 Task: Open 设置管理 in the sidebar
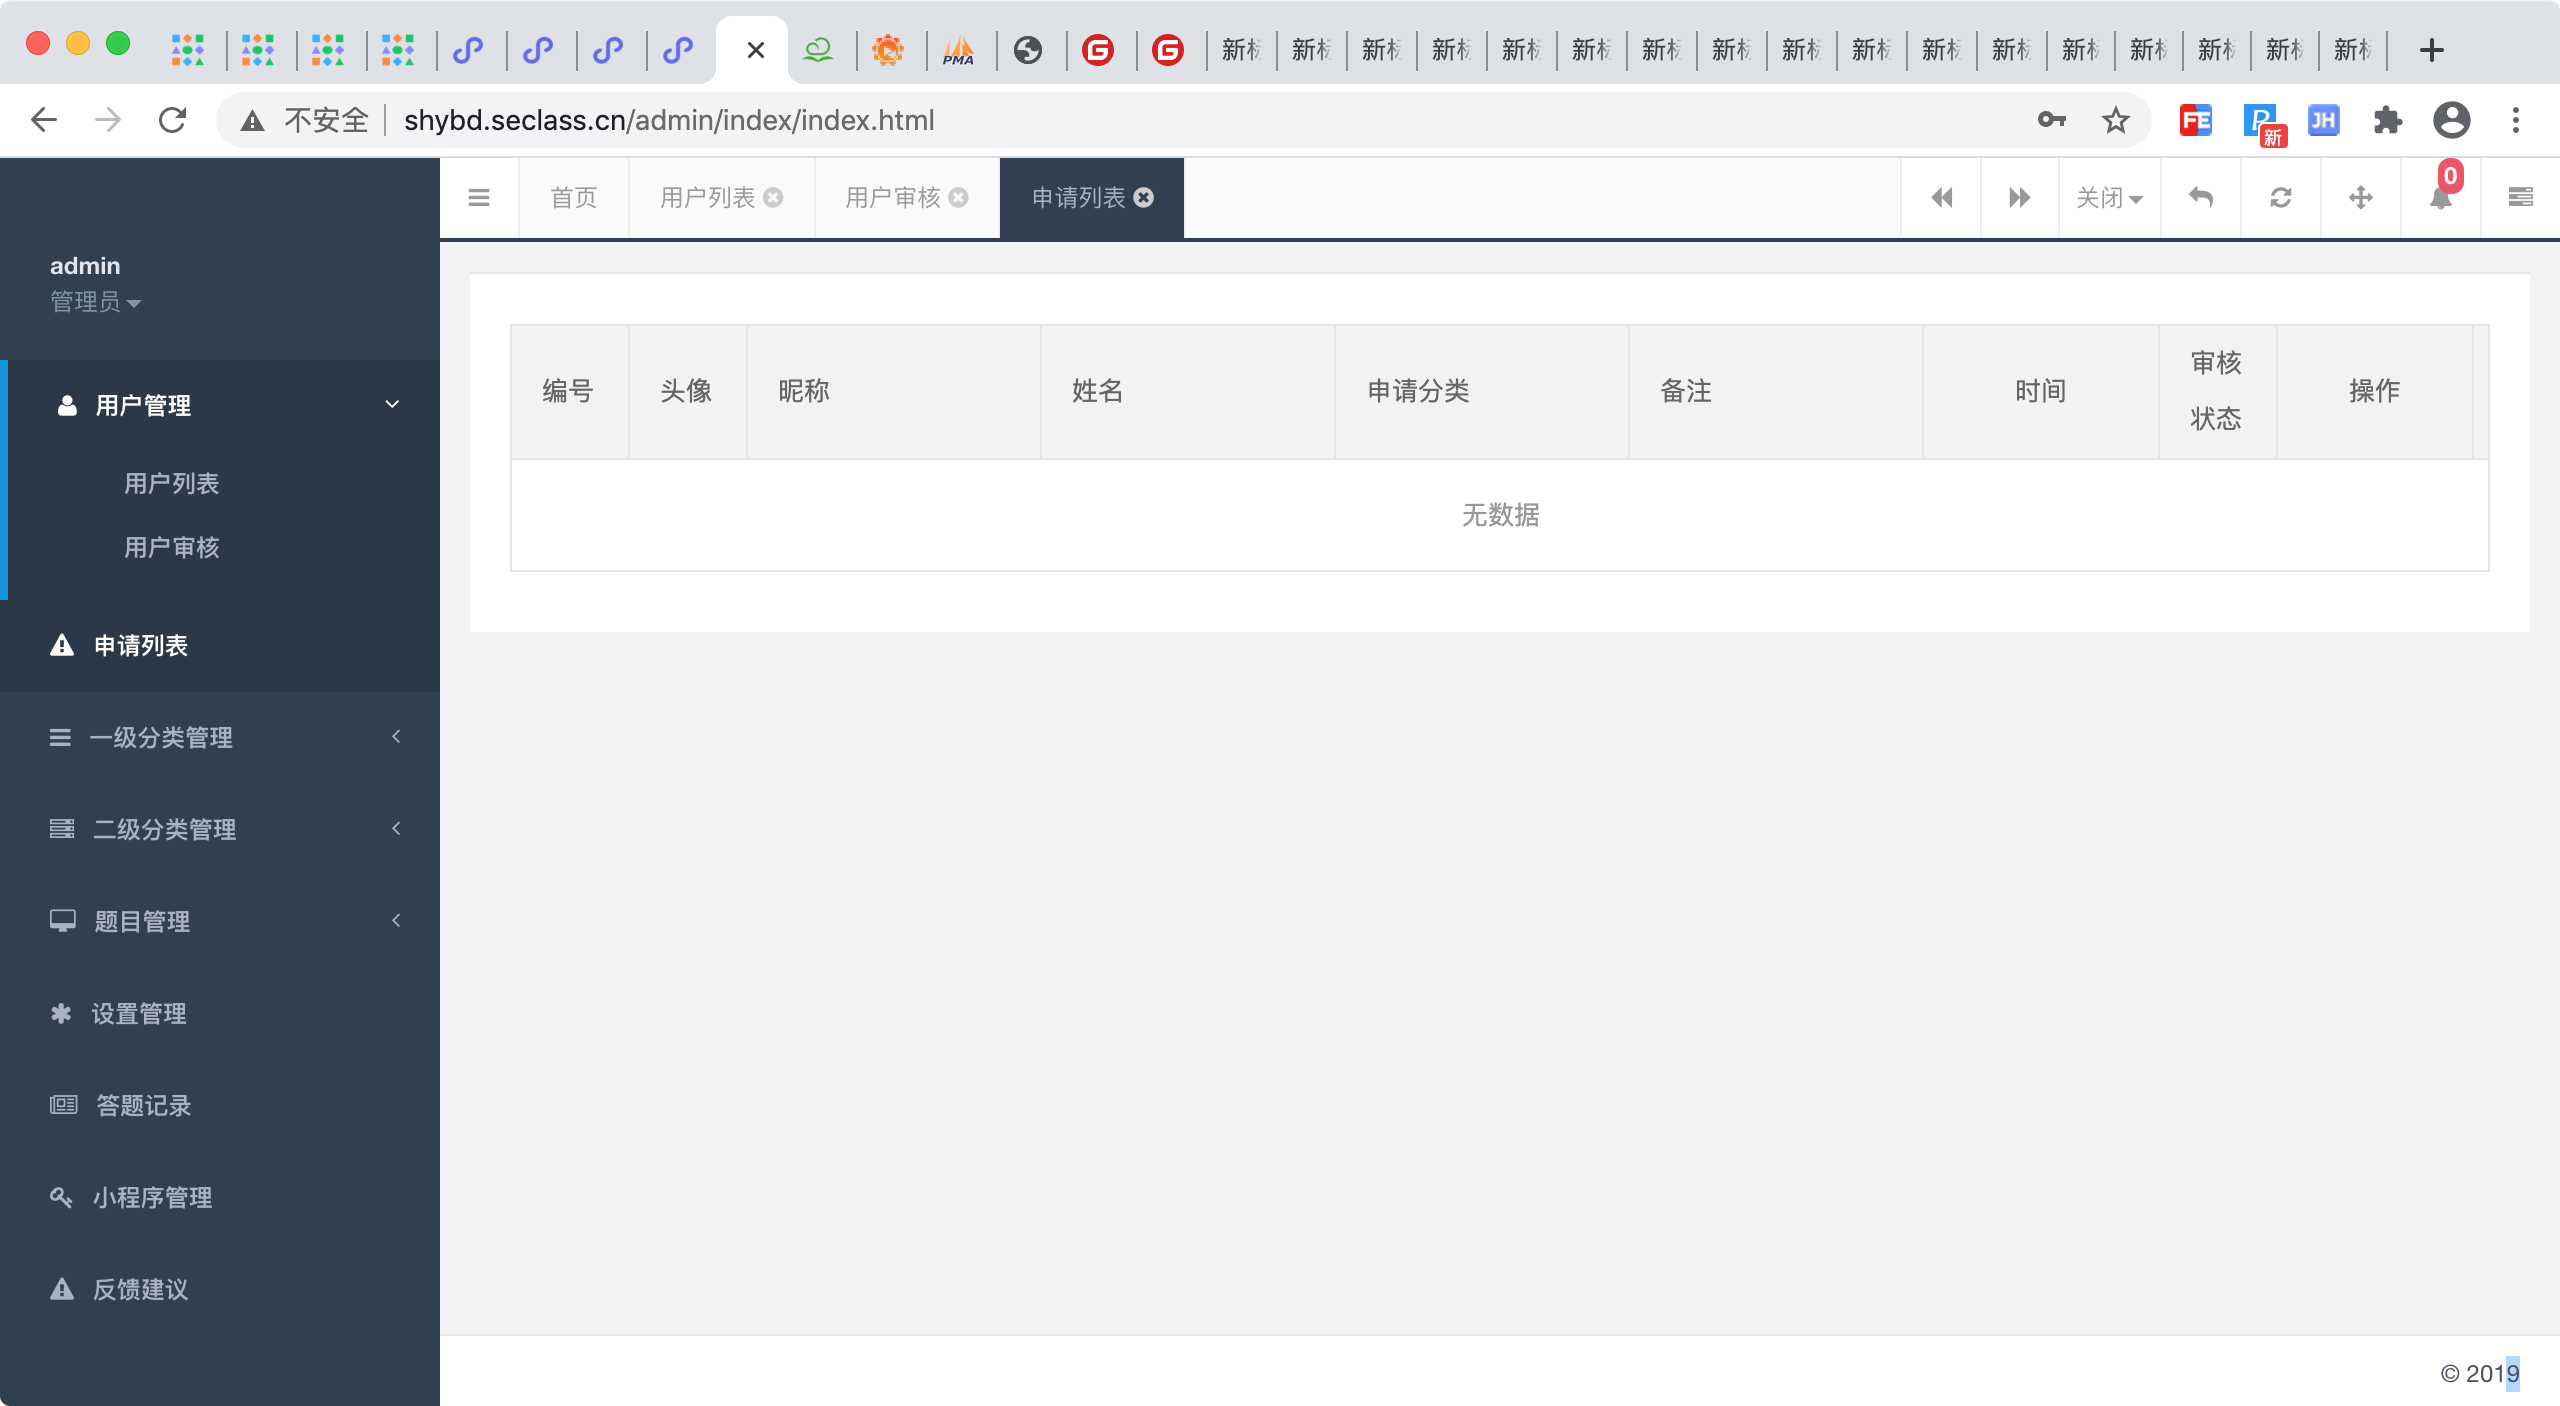(139, 1014)
